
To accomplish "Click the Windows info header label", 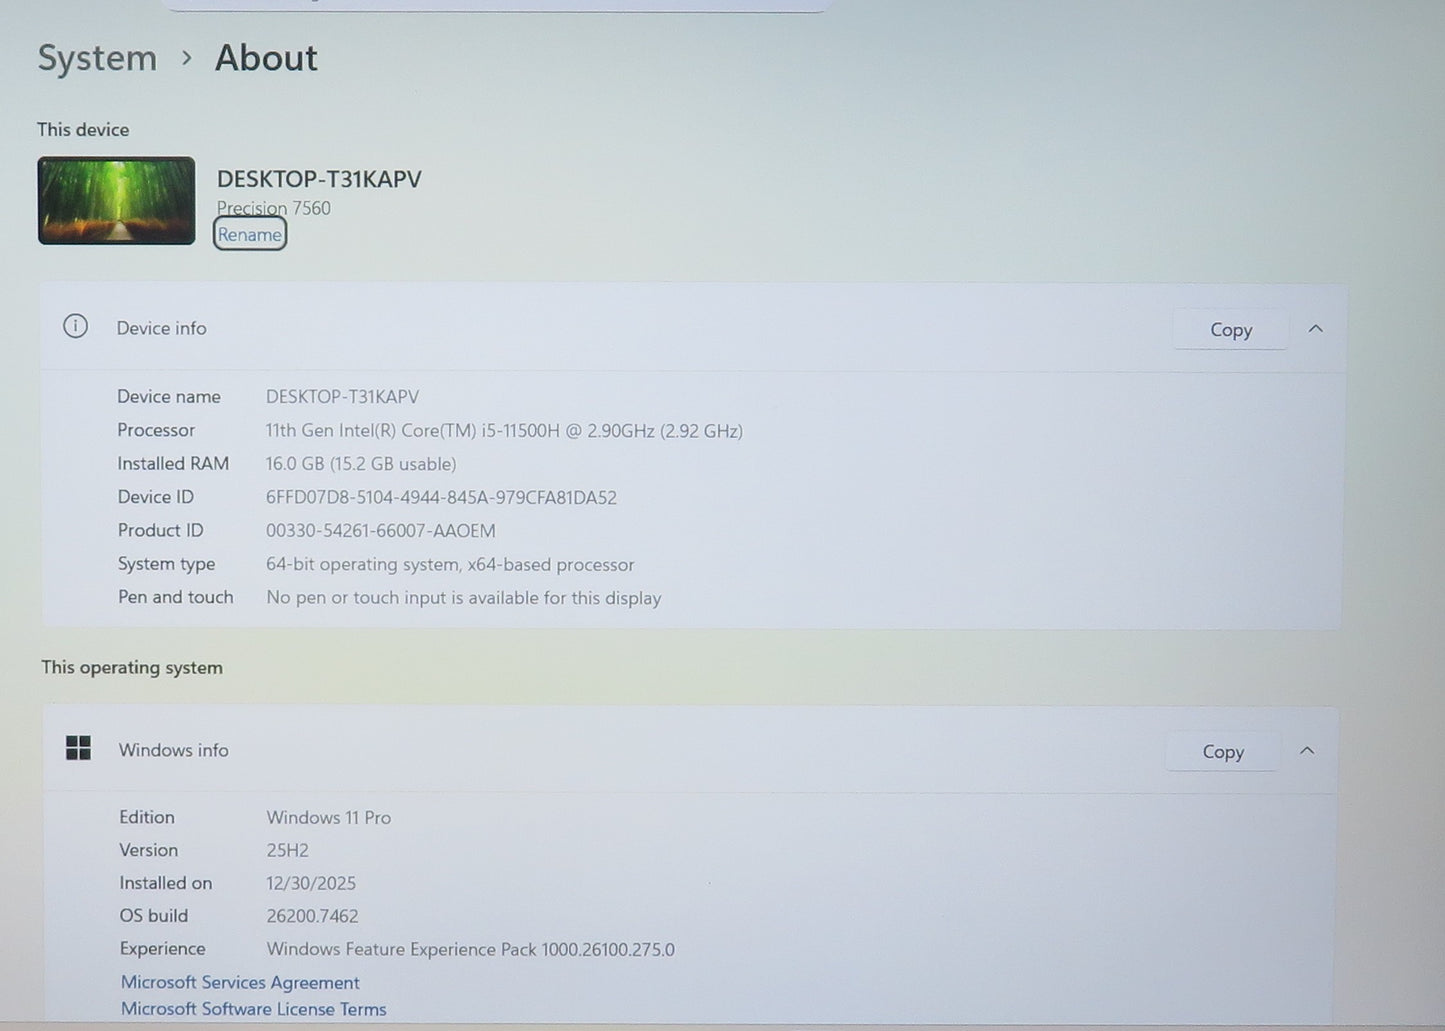I will tap(173, 750).
